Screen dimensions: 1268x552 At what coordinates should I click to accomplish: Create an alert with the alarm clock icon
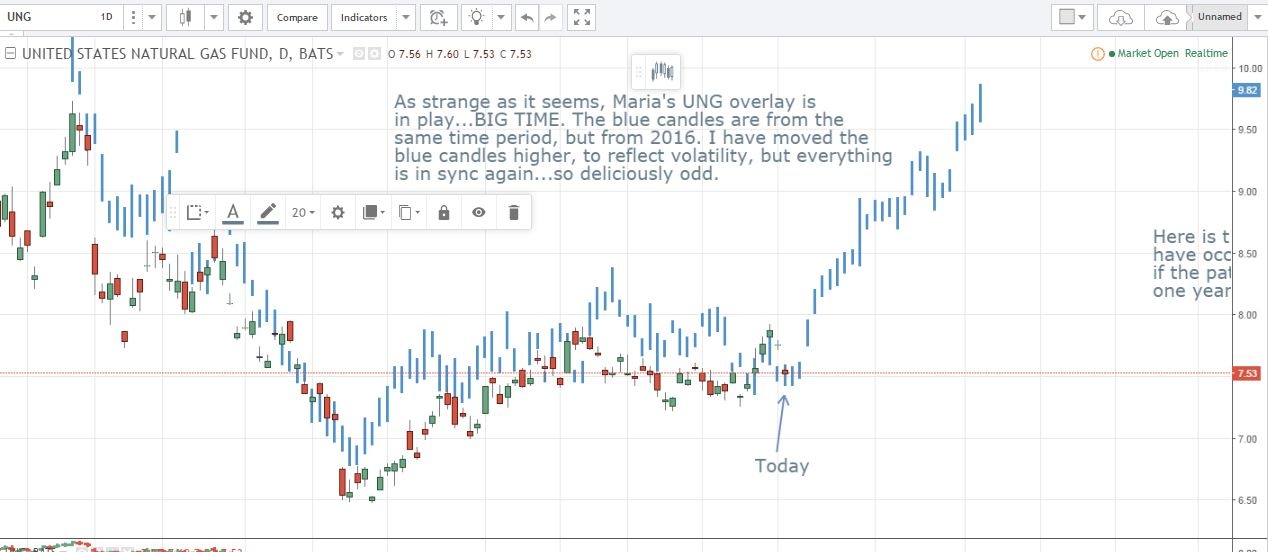pos(437,17)
